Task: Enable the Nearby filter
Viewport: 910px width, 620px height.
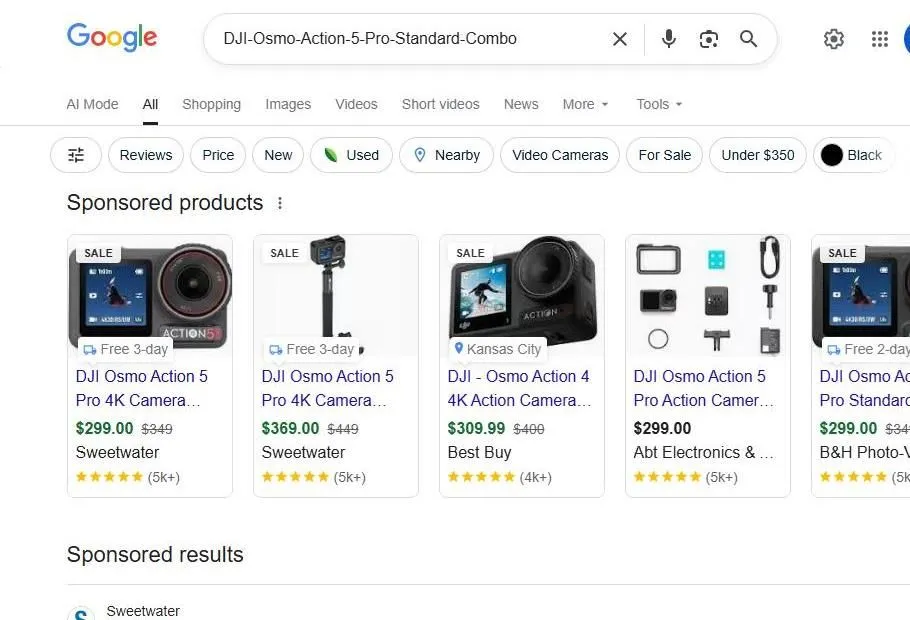Action: [x=446, y=155]
